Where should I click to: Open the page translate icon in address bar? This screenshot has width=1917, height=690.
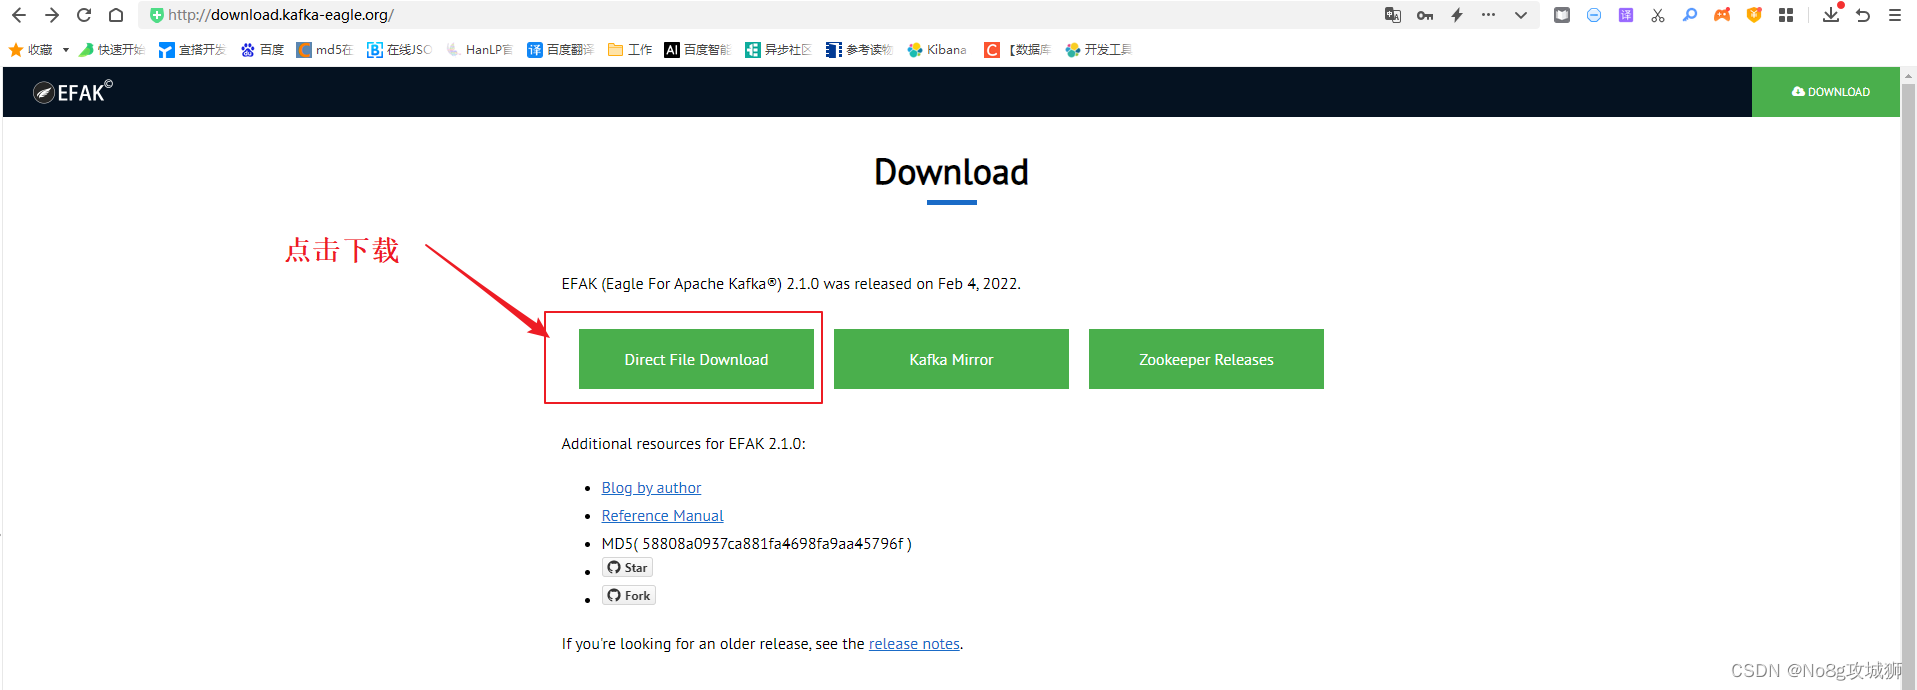(1393, 15)
